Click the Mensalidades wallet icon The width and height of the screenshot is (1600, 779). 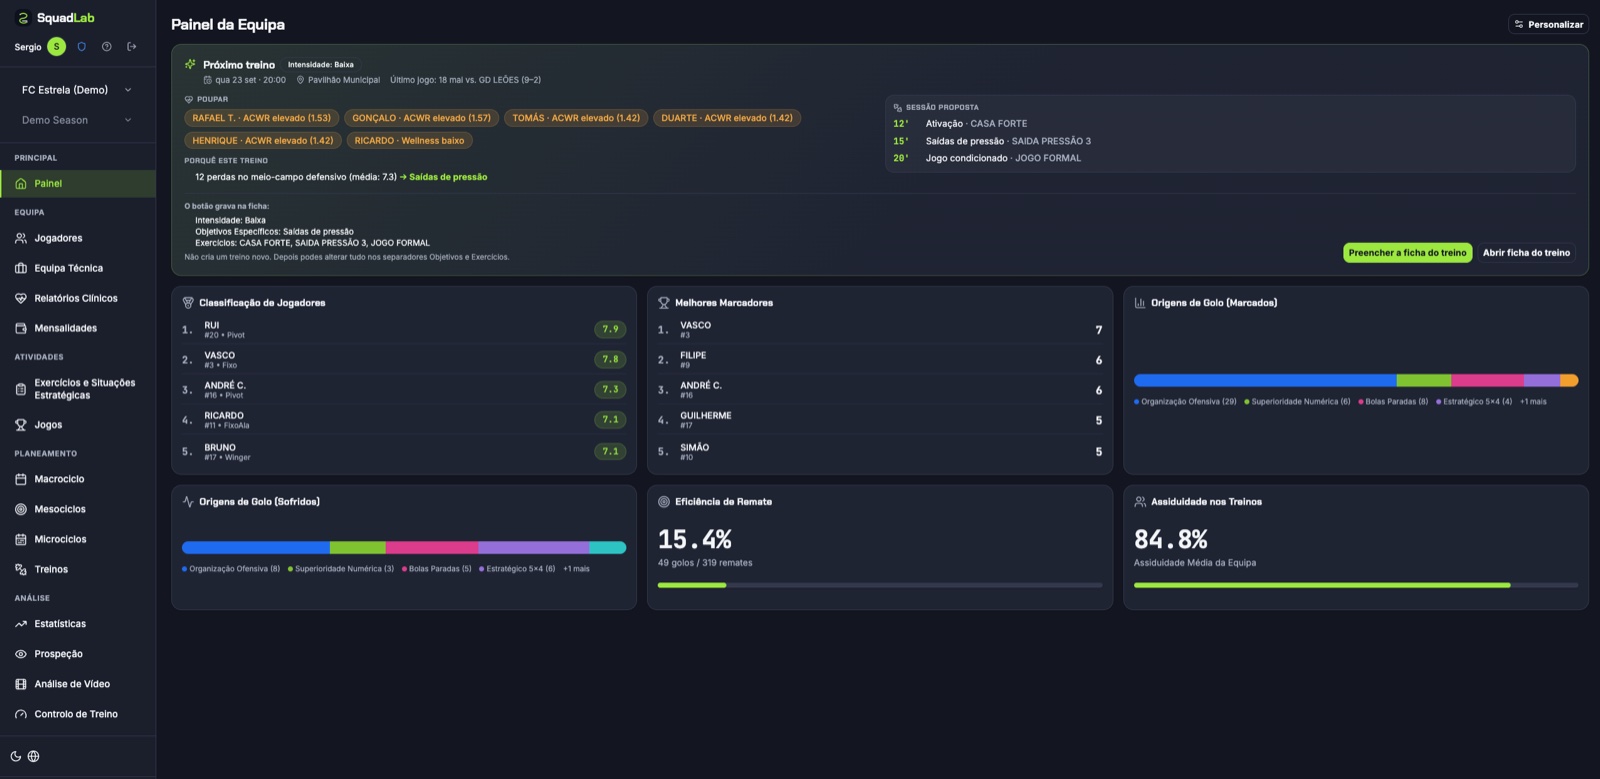(21, 328)
